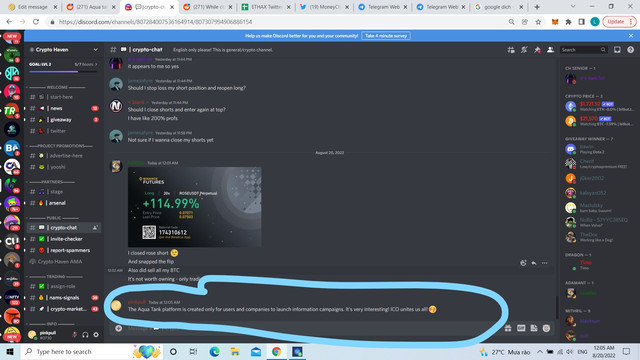Open more options on hovered message
Viewport: 640px width, 360px height.
[x=544, y=263]
